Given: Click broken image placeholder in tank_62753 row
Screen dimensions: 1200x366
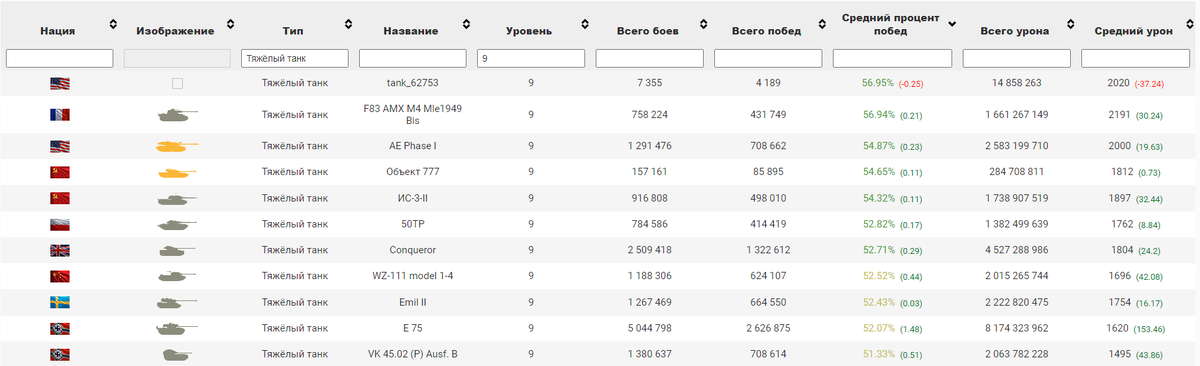Looking at the screenshot, I should pyautogui.click(x=177, y=84).
